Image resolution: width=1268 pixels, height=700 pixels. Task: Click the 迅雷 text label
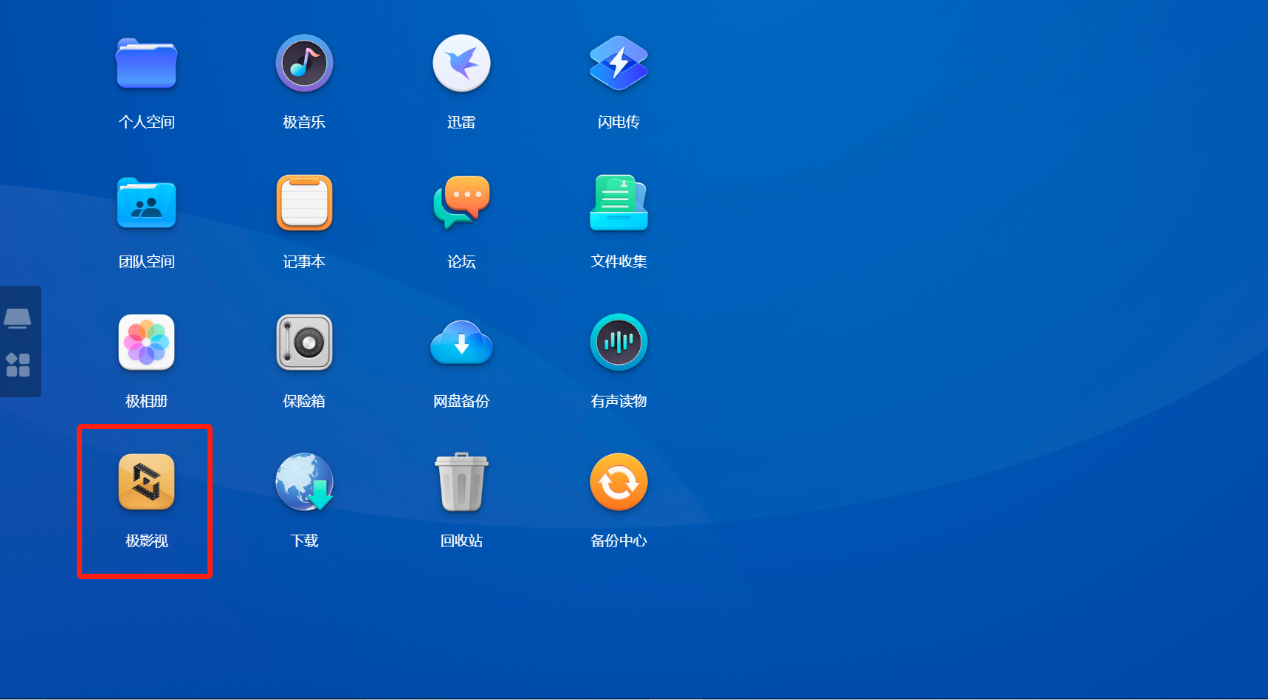(x=461, y=122)
